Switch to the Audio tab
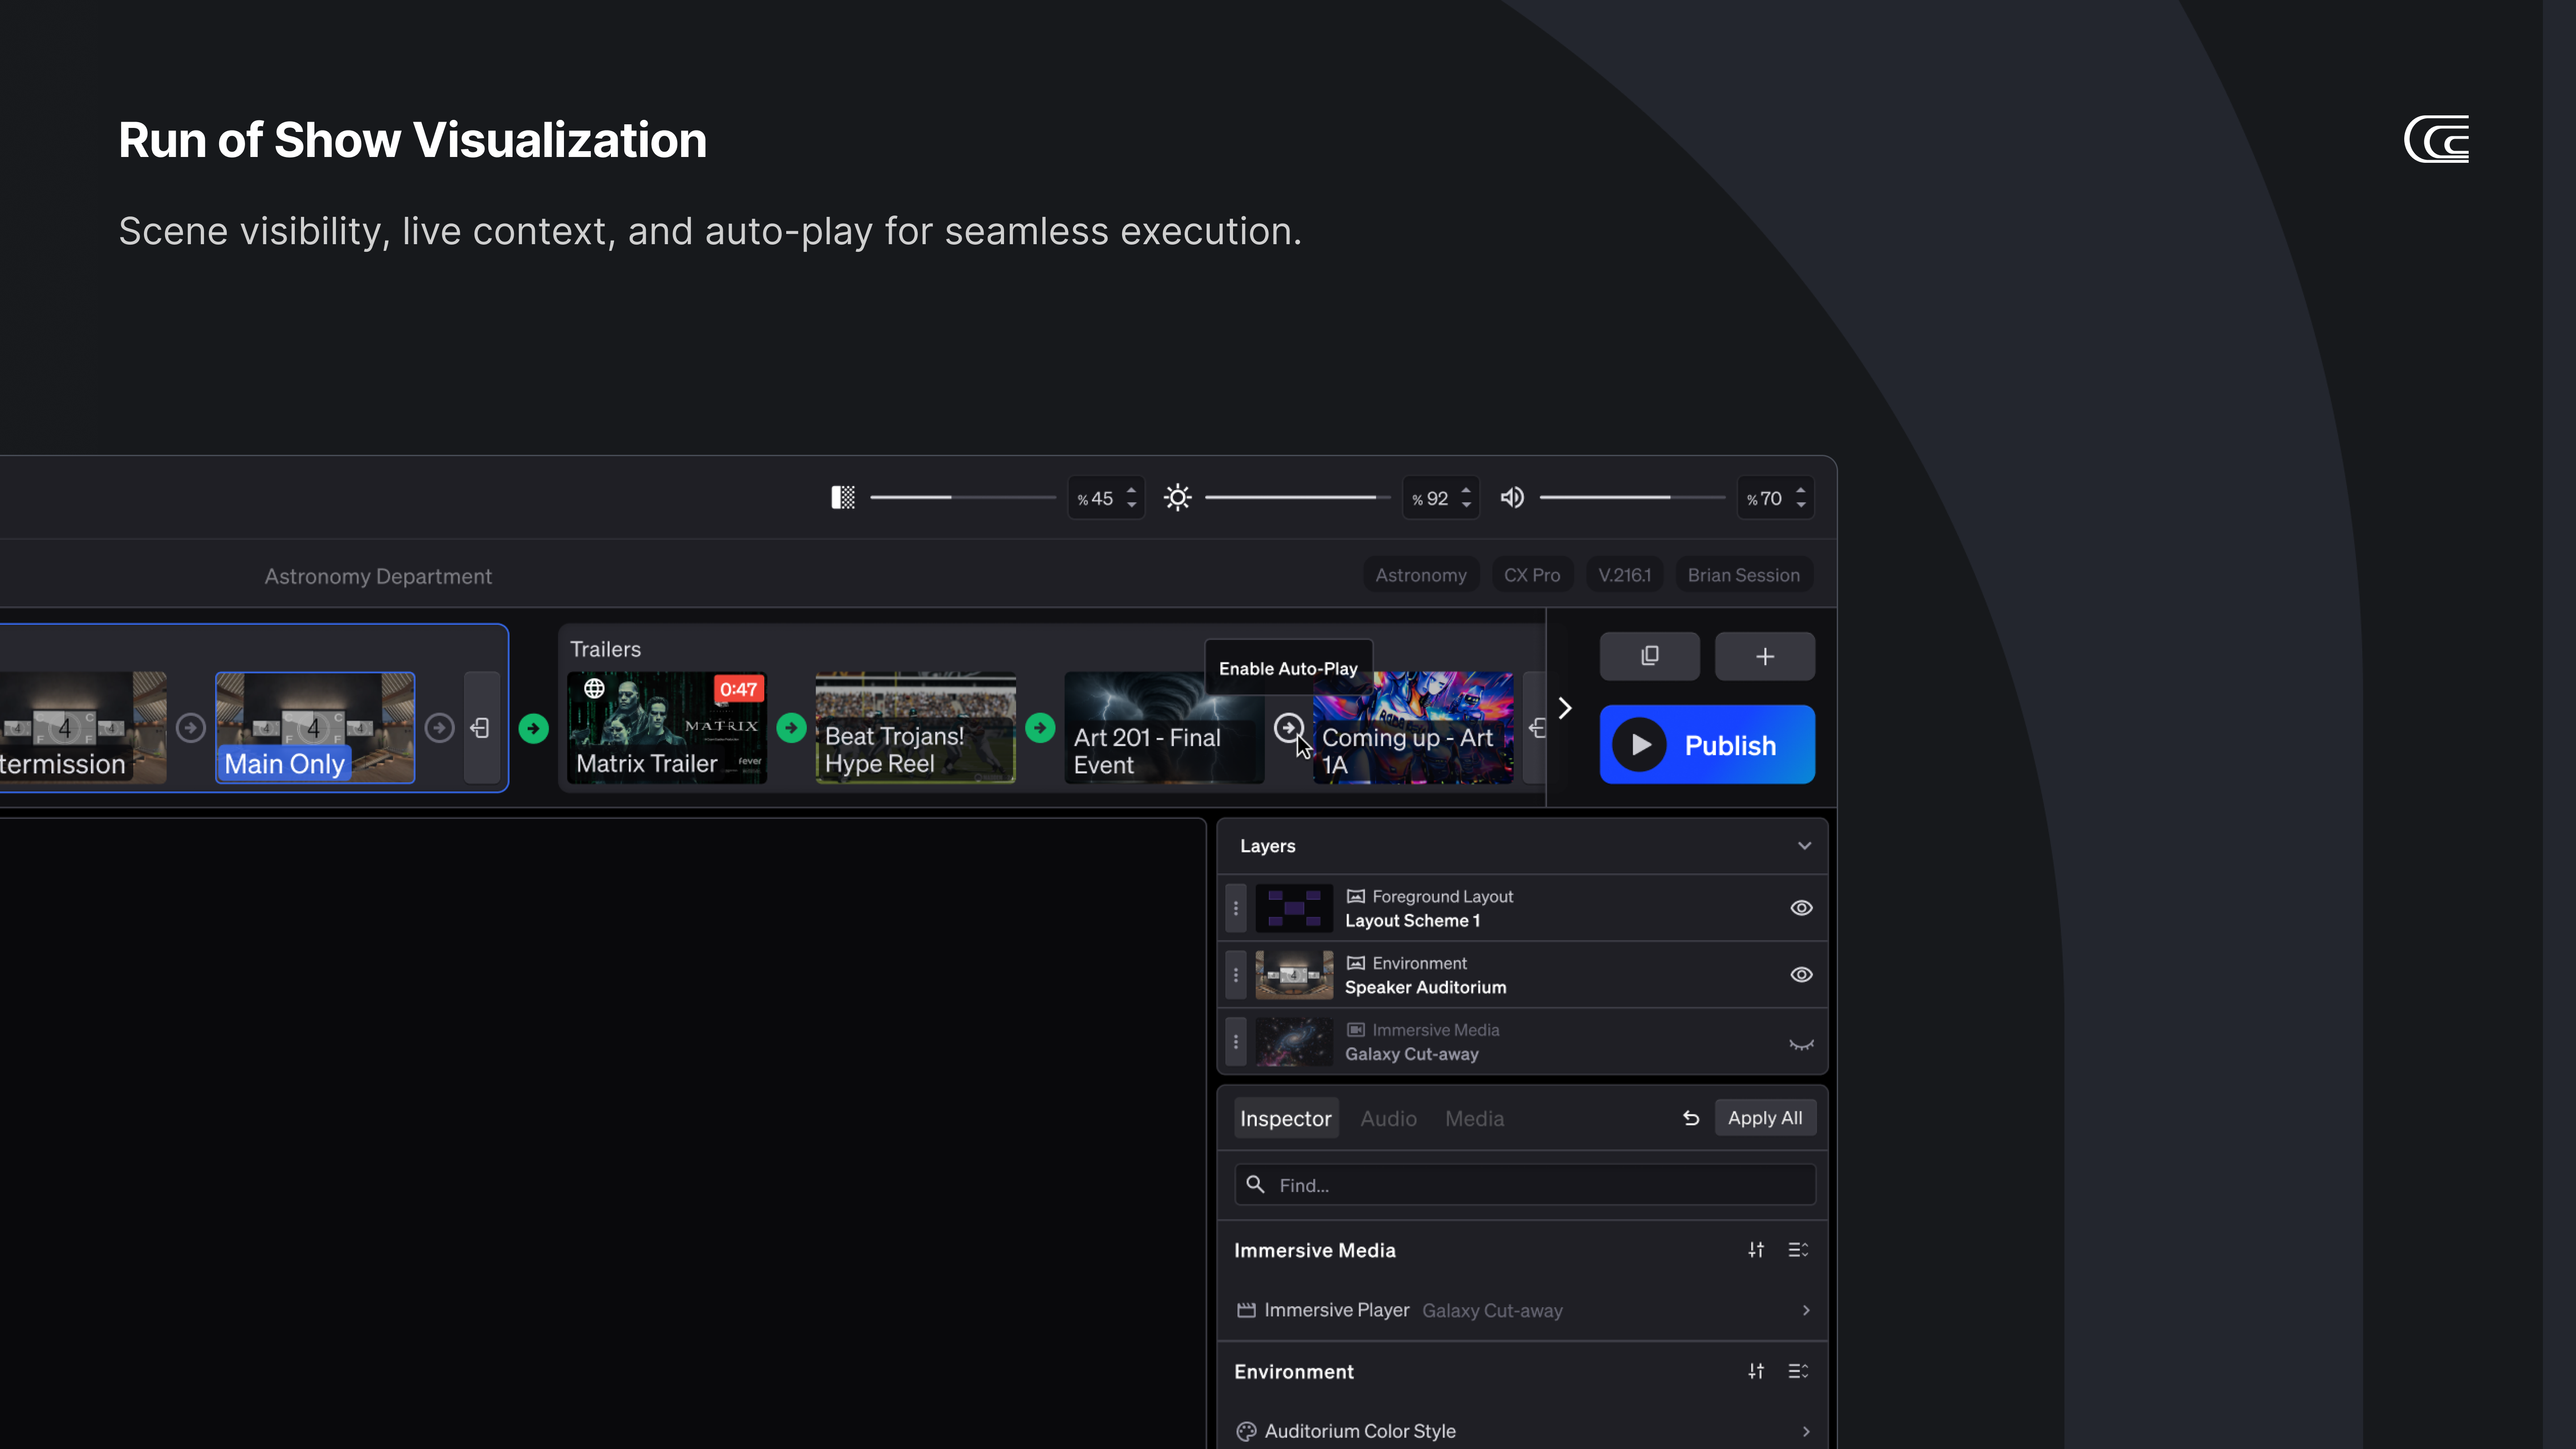 click(1388, 1118)
